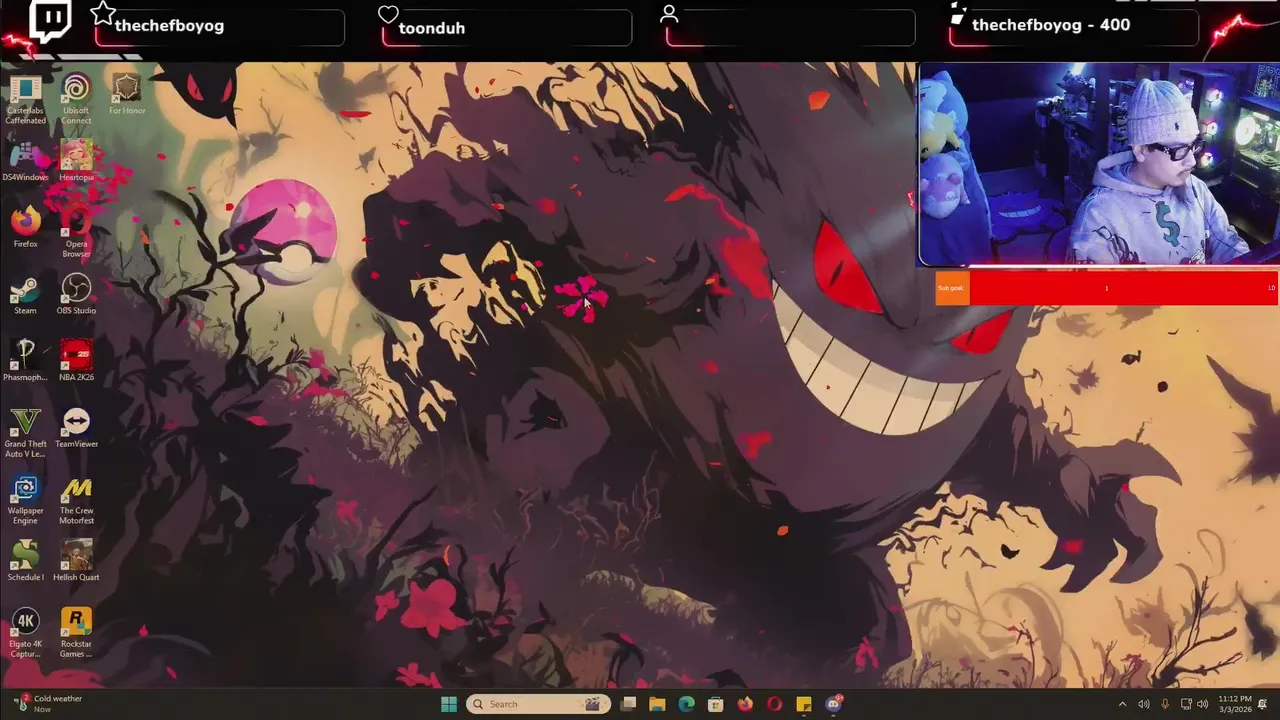Click the Twitch logo in the overlay
The image size is (1280, 720).
pos(50,20)
